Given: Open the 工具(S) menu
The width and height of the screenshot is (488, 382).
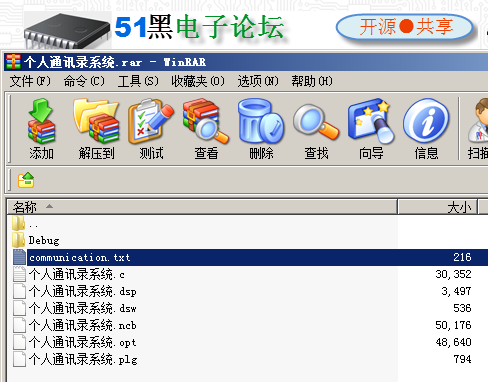Looking at the screenshot, I should (138, 81).
